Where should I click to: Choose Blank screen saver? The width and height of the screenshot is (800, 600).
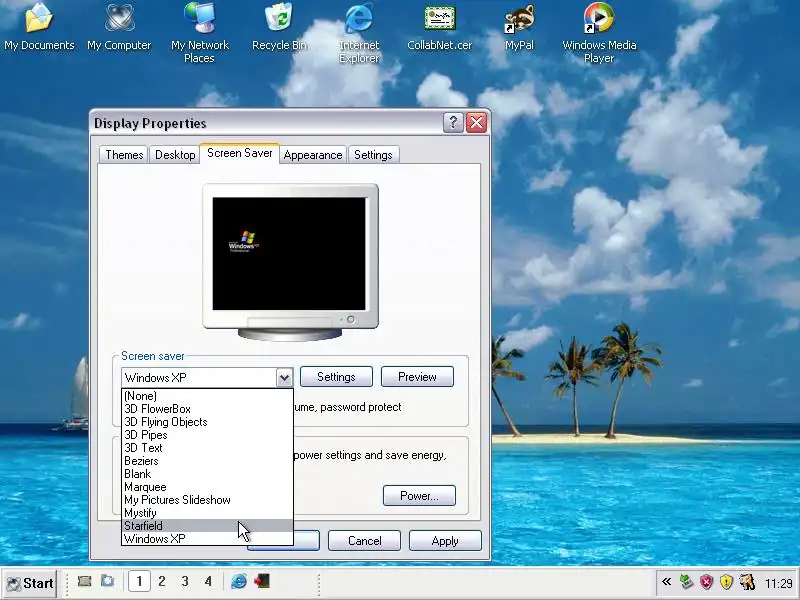[x=207, y=474]
